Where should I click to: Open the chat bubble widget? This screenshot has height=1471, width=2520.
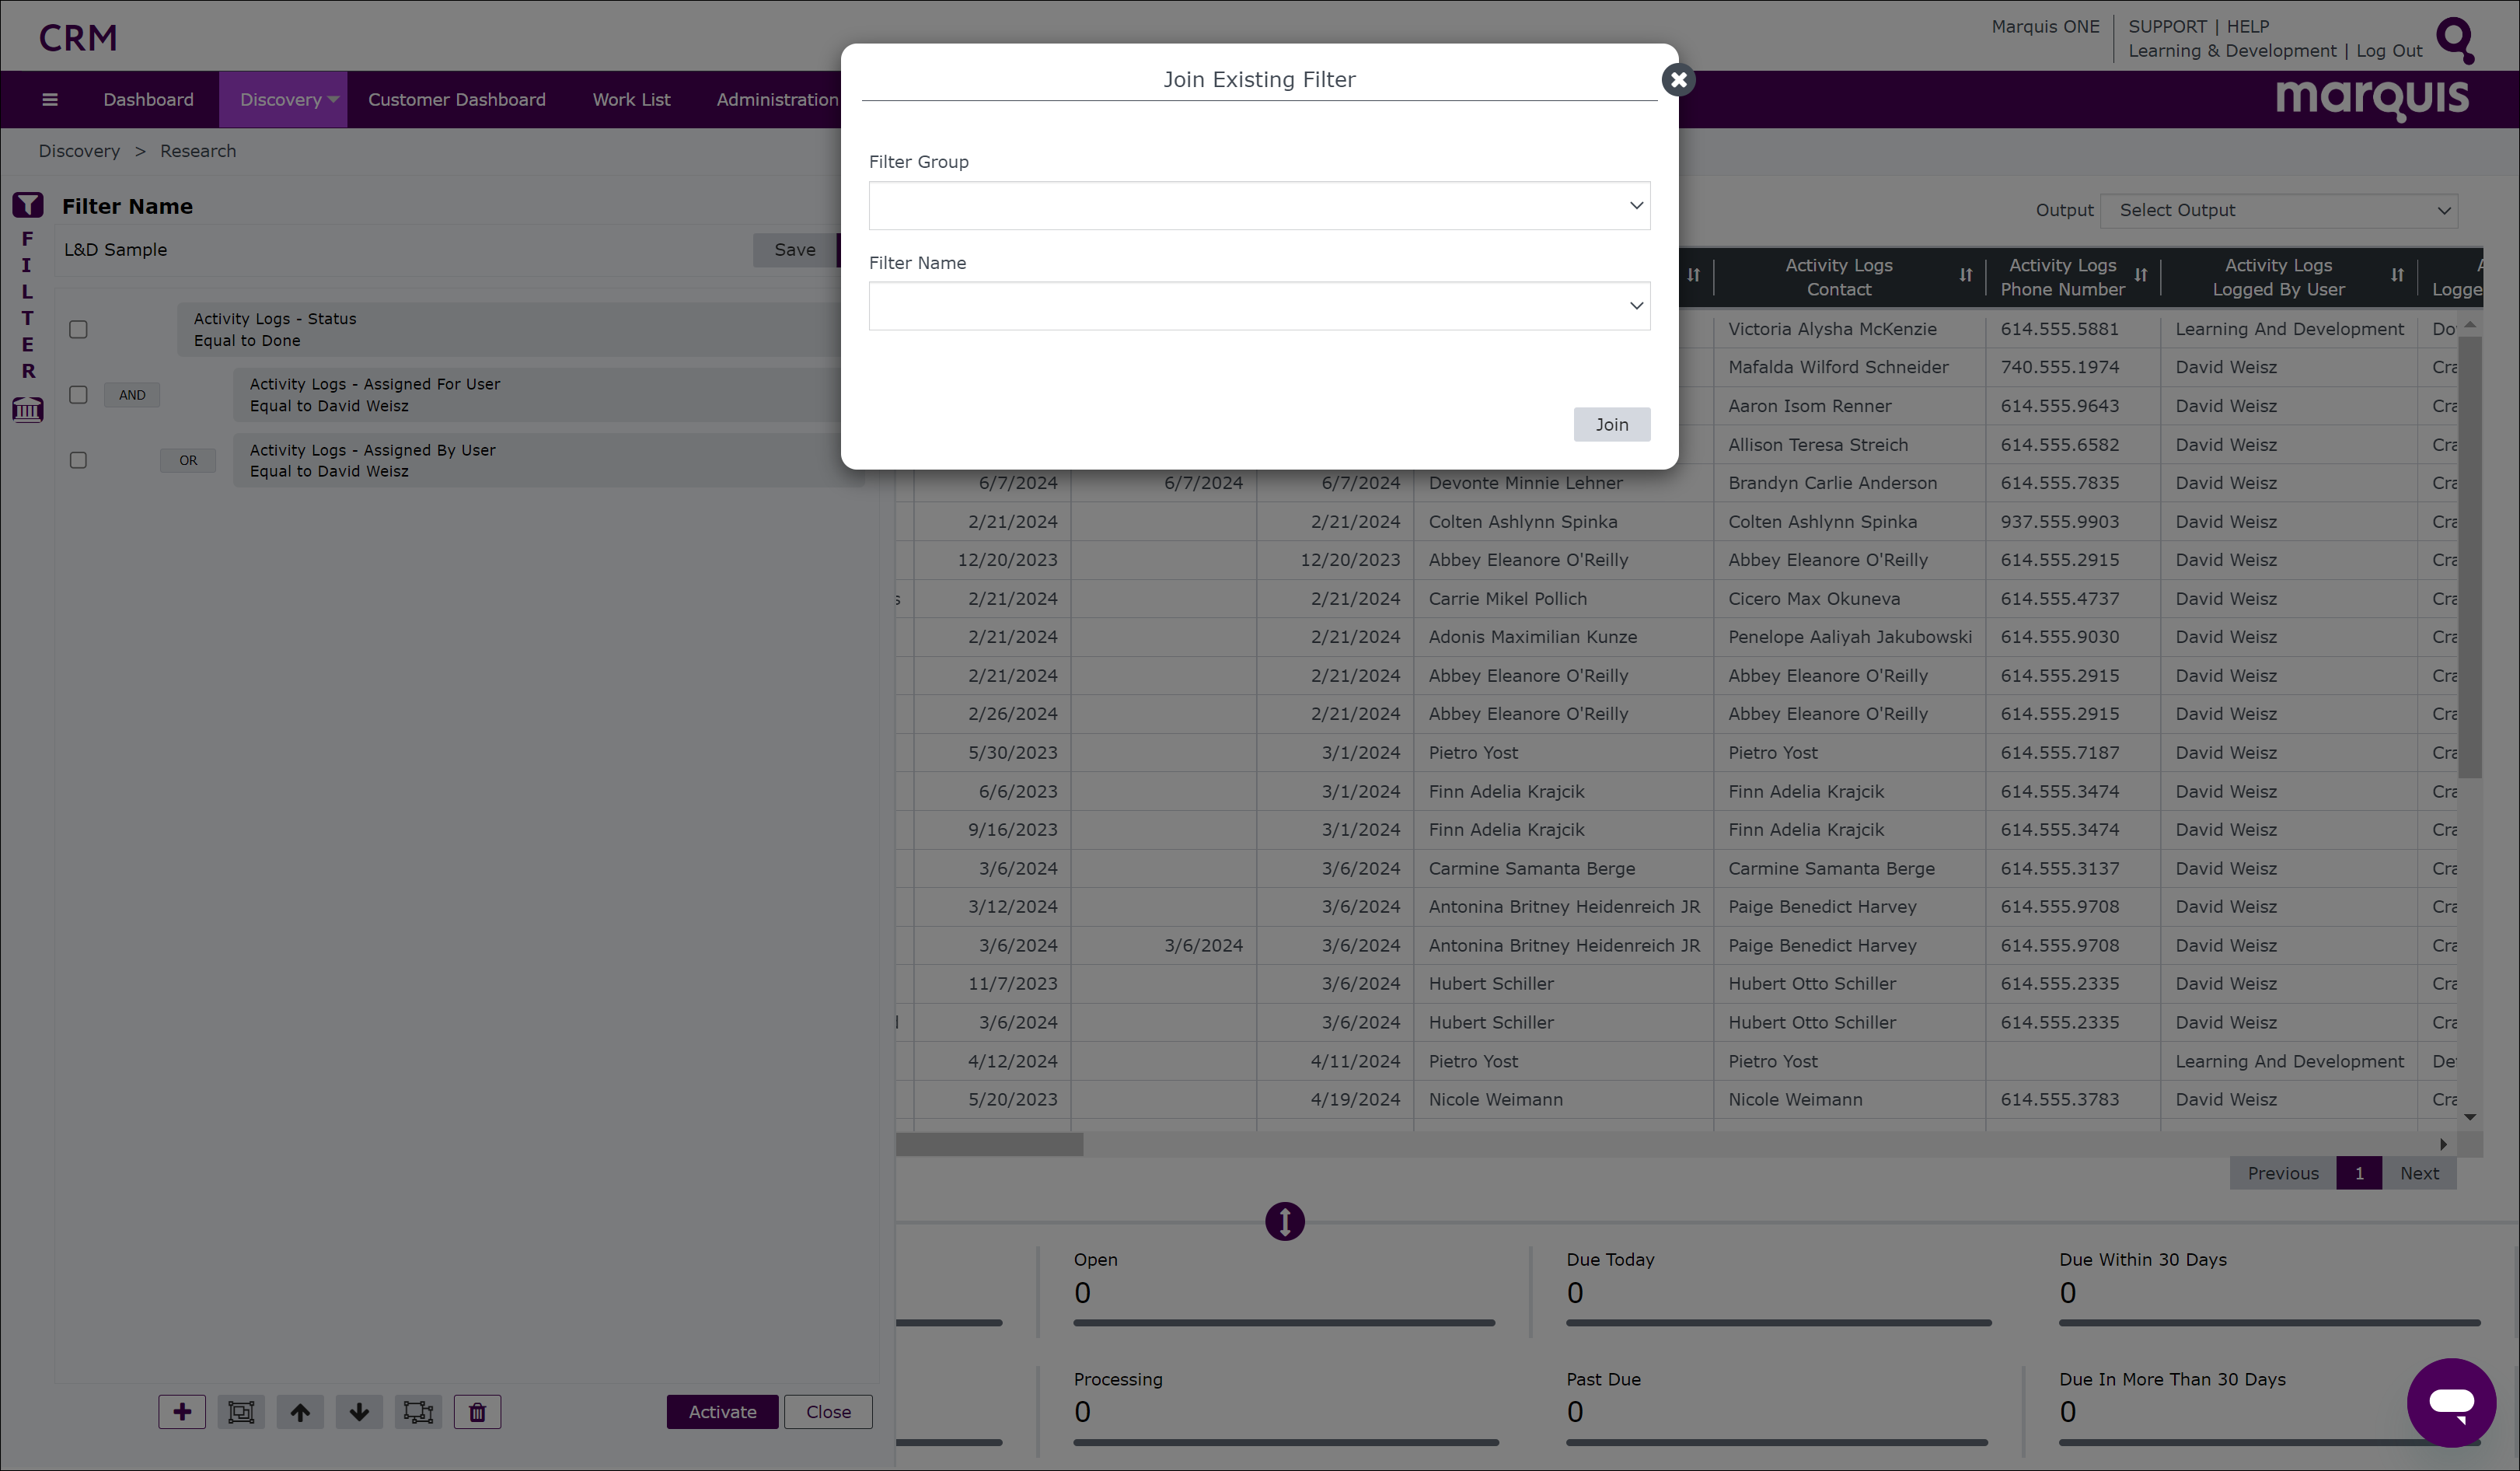(2451, 1401)
